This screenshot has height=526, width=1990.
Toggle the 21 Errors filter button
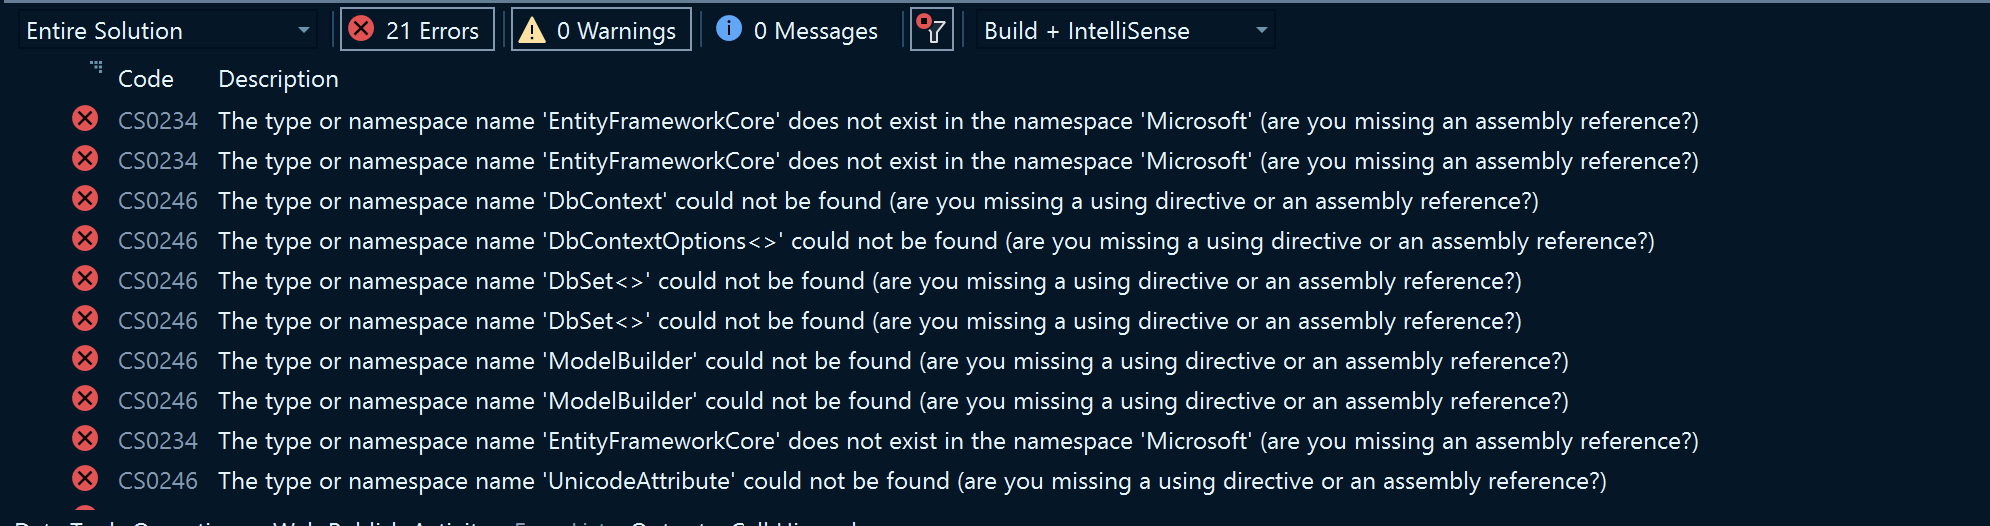point(417,30)
